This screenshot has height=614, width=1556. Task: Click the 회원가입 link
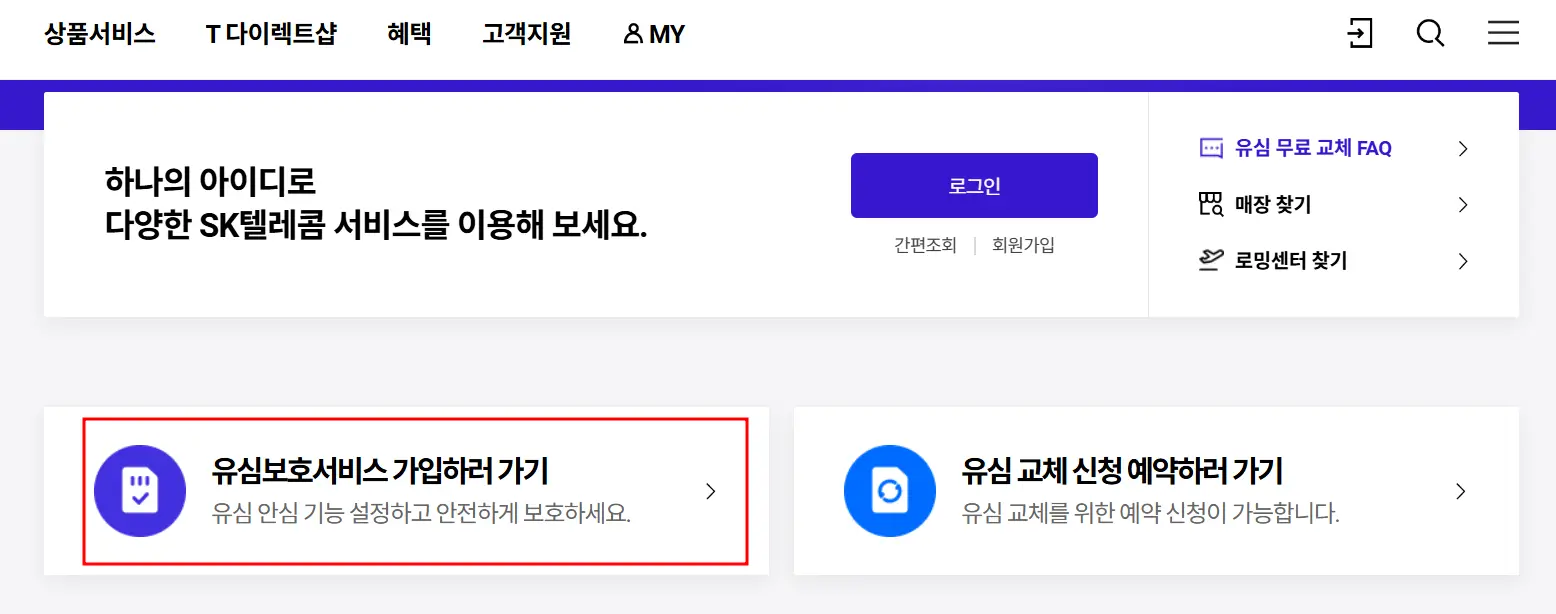(1023, 245)
